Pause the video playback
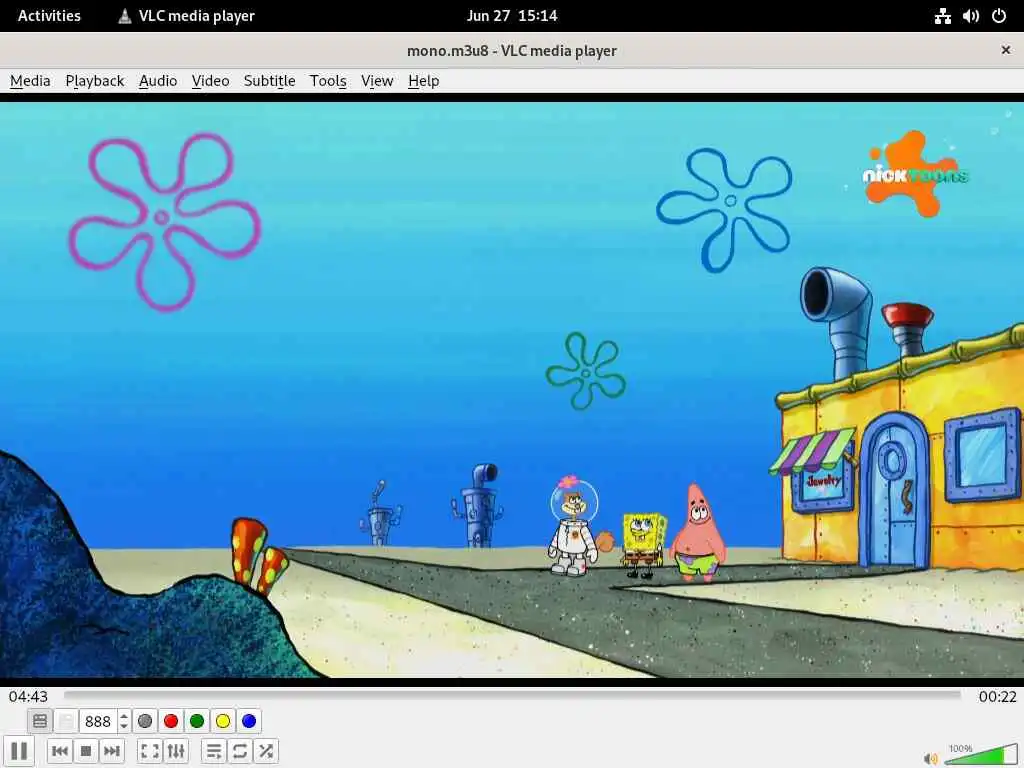The image size is (1024, 768). click(x=19, y=751)
